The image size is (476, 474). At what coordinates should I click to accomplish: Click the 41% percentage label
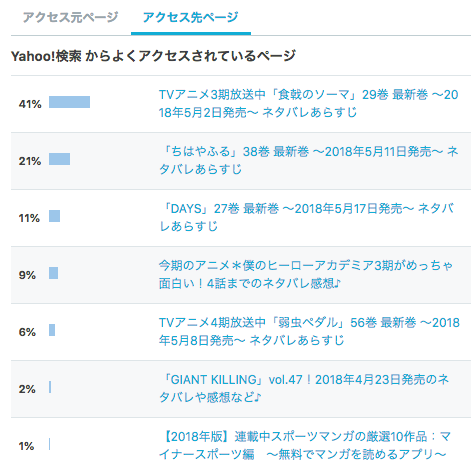30,104
